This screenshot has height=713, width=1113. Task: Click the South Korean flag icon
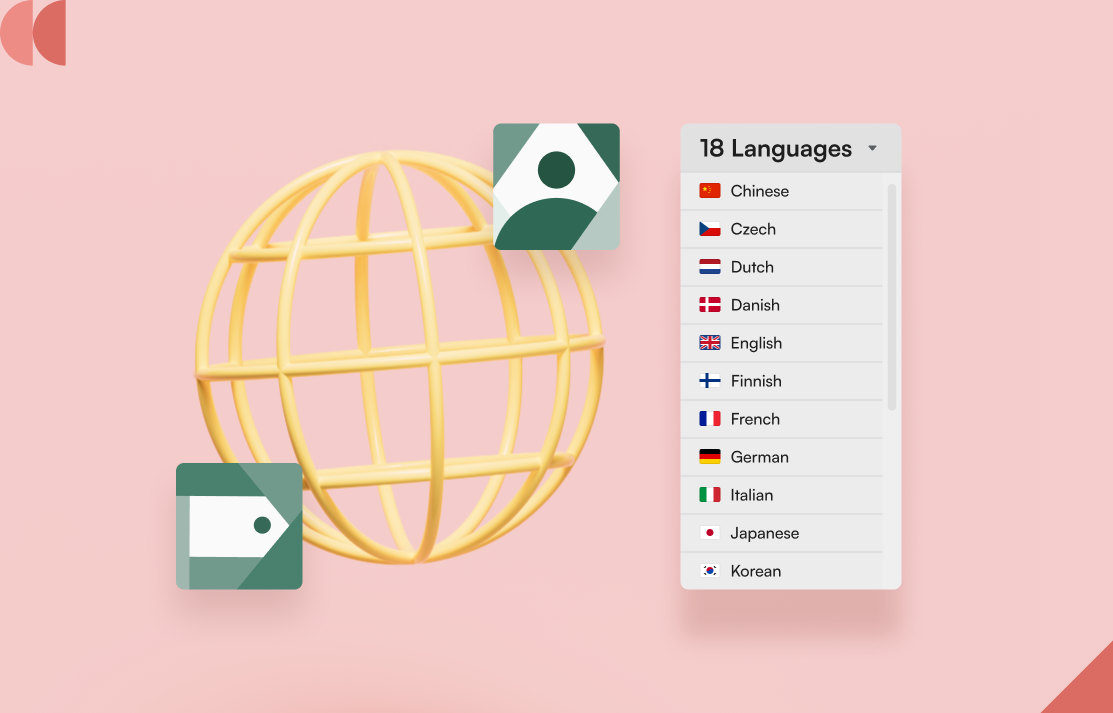point(710,571)
